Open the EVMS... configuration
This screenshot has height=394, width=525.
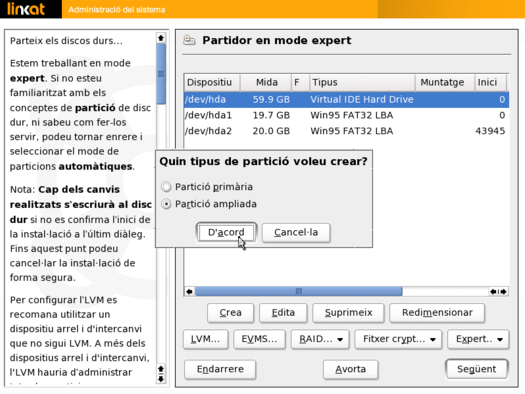click(x=259, y=339)
